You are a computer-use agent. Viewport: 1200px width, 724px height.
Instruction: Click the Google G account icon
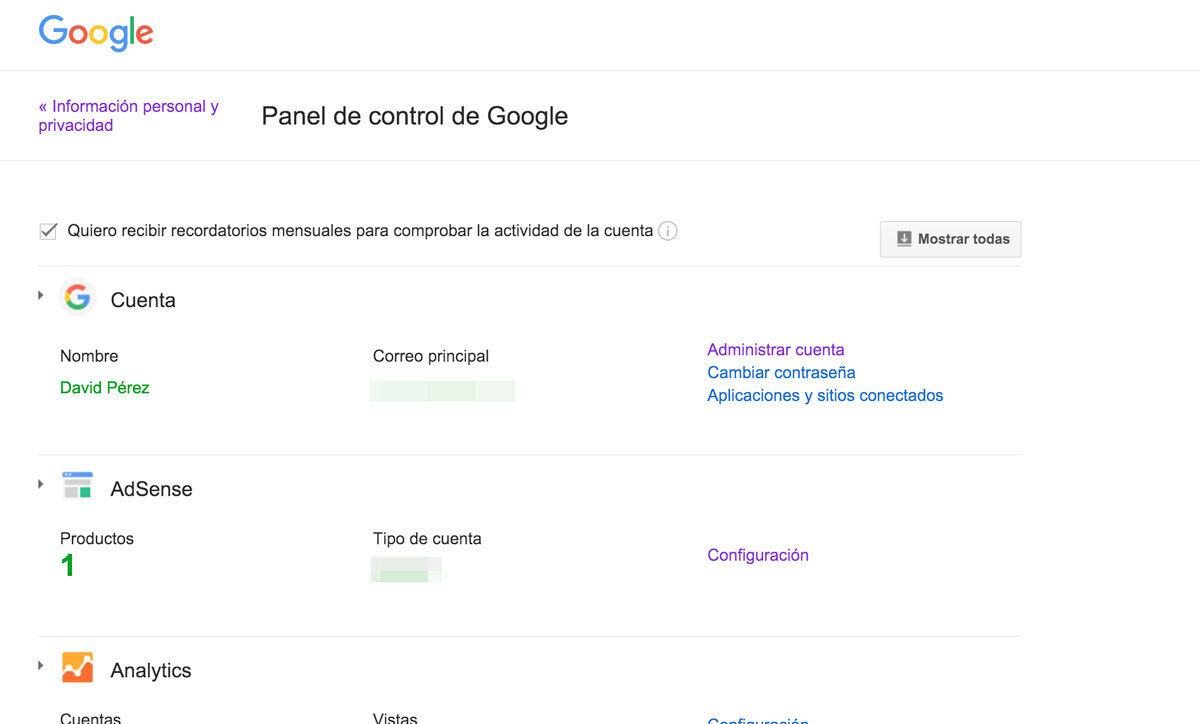pyautogui.click(x=77, y=298)
